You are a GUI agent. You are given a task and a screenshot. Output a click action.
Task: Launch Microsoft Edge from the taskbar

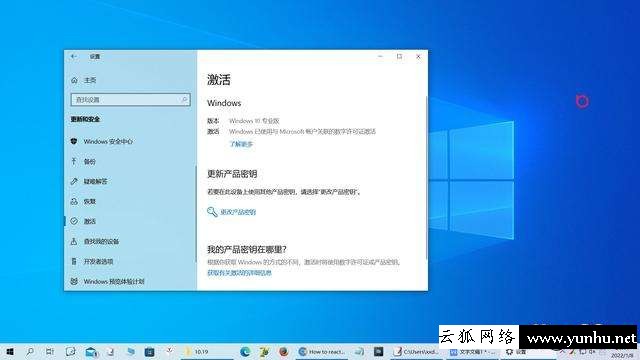245,351
